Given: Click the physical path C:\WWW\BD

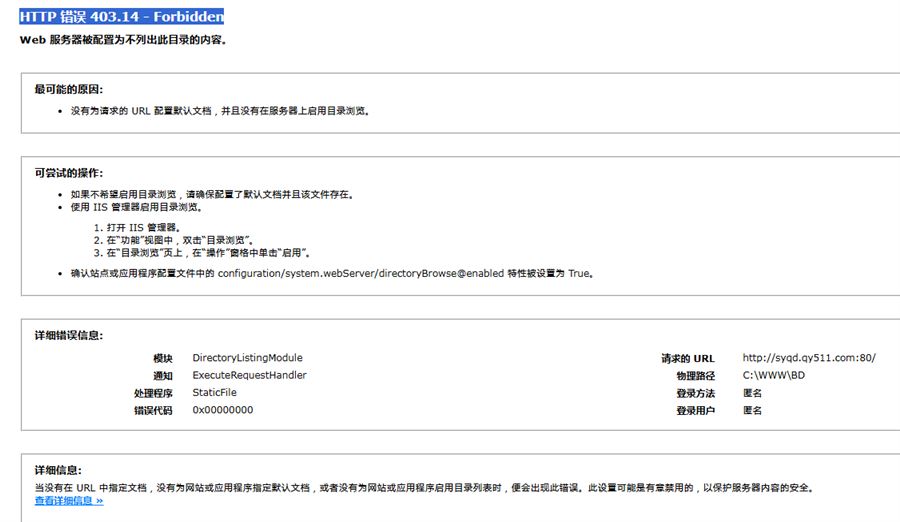Looking at the screenshot, I should pos(775,375).
